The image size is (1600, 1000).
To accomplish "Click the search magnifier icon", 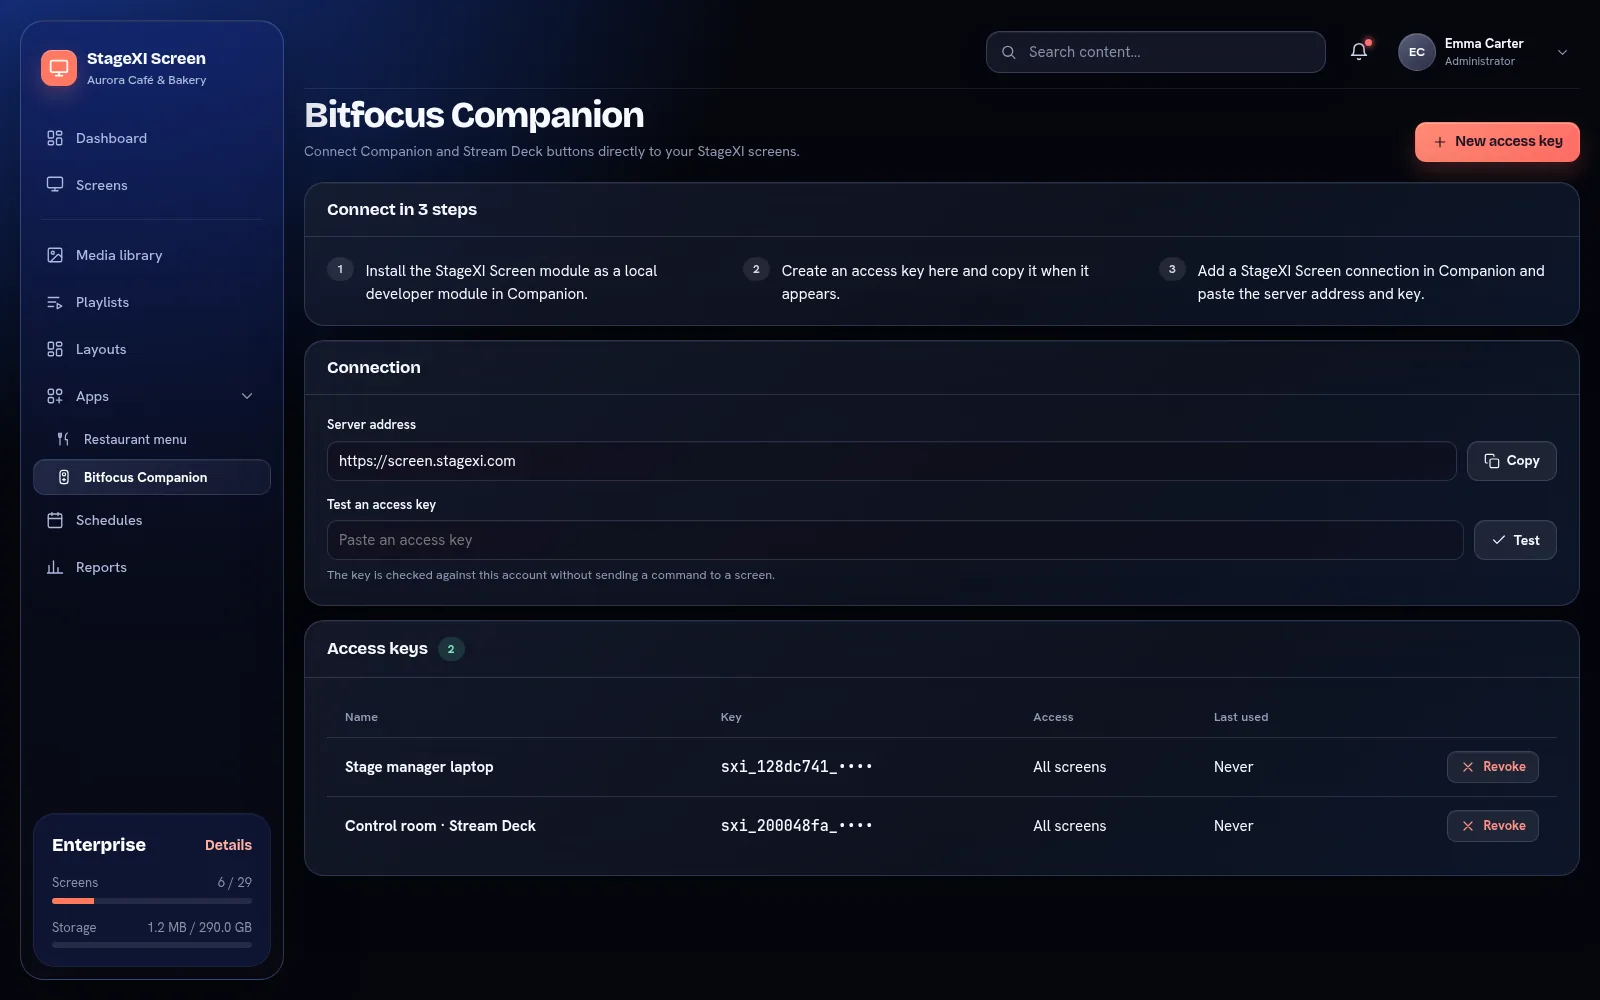I will point(1009,52).
